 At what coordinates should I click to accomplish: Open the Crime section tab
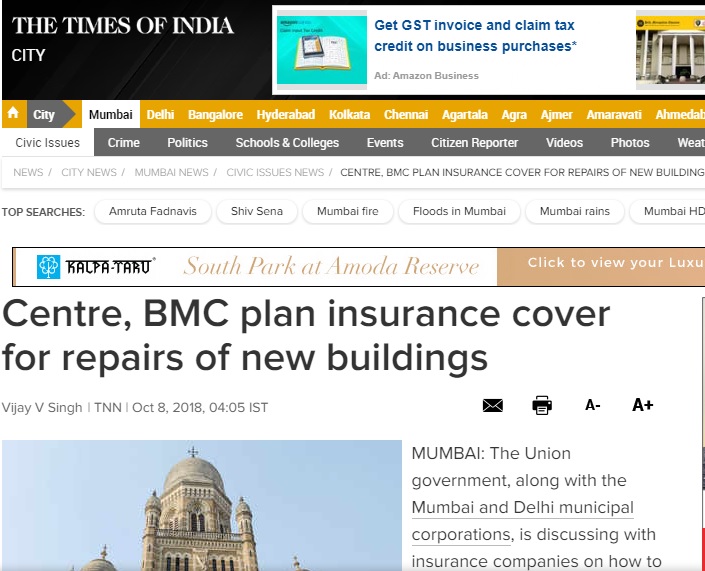pos(124,143)
